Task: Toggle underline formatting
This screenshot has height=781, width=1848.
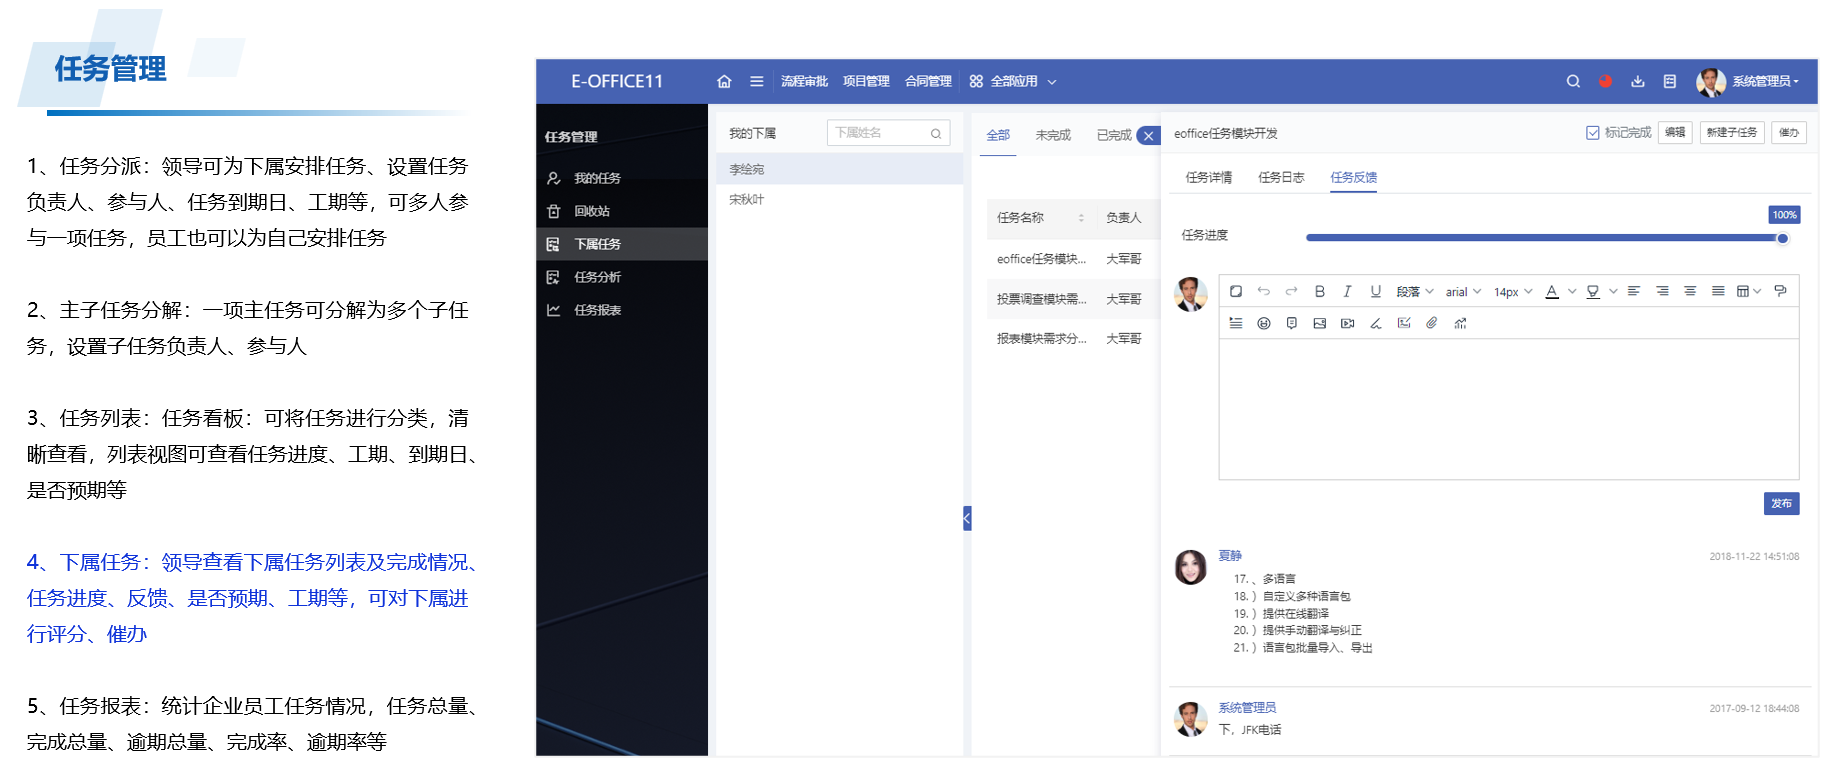Action: pyautogui.click(x=1376, y=291)
